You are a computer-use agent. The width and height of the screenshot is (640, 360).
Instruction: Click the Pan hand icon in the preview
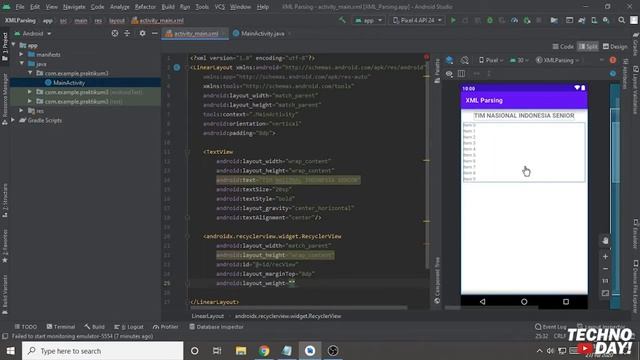coord(605,240)
